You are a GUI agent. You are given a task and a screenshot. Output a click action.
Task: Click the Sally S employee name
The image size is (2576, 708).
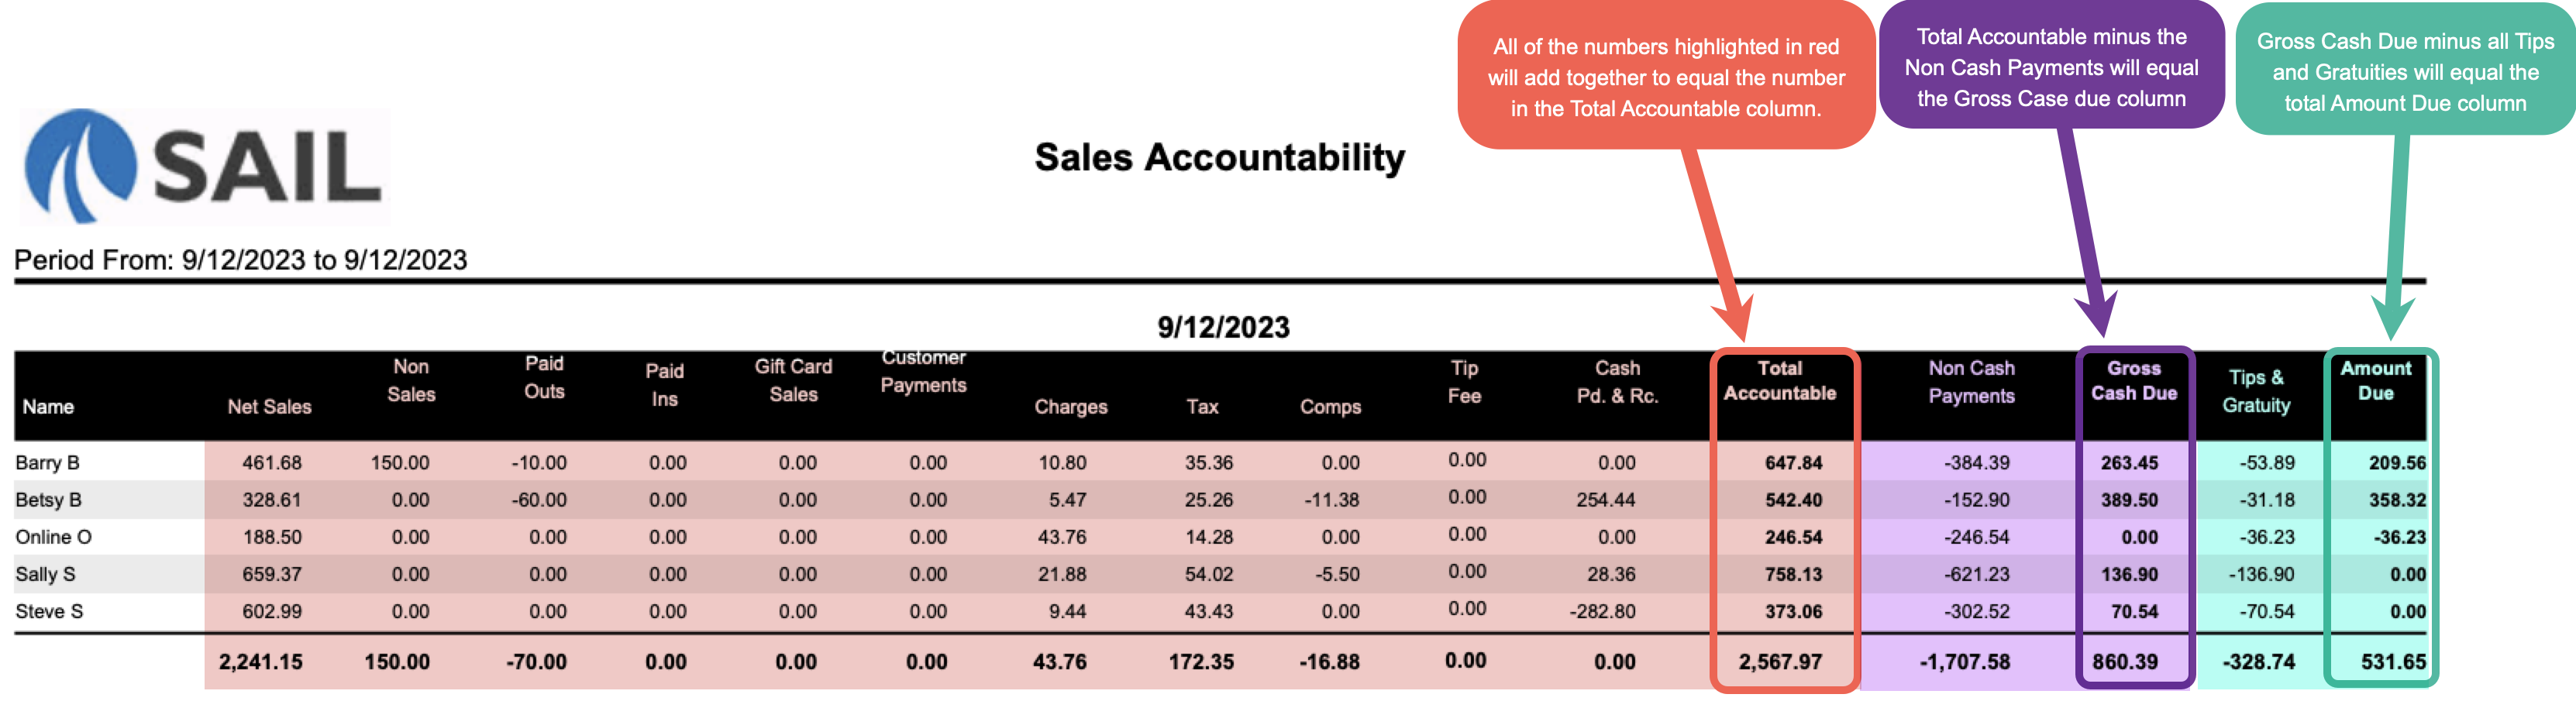45,574
